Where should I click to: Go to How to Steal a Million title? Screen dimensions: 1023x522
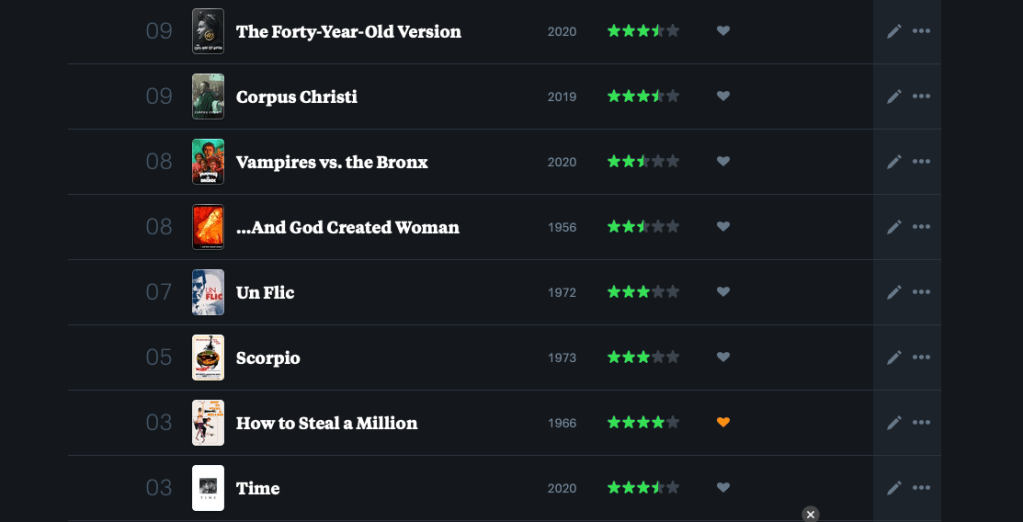tap(326, 423)
